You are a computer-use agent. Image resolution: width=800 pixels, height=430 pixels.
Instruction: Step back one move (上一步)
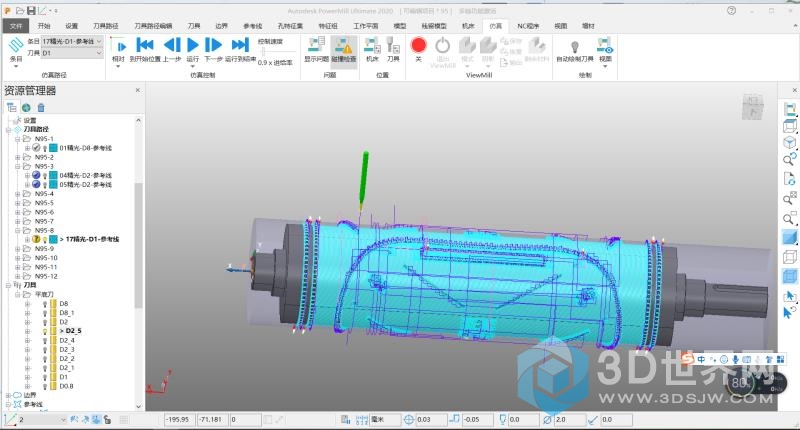[x=172, y=45]
